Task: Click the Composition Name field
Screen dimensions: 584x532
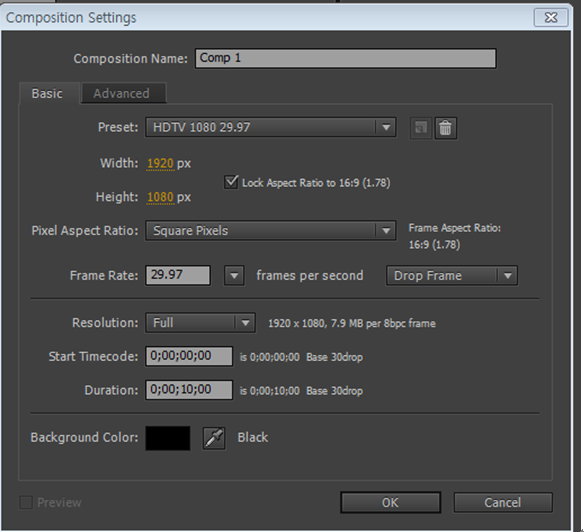Action: pos(346,58)
